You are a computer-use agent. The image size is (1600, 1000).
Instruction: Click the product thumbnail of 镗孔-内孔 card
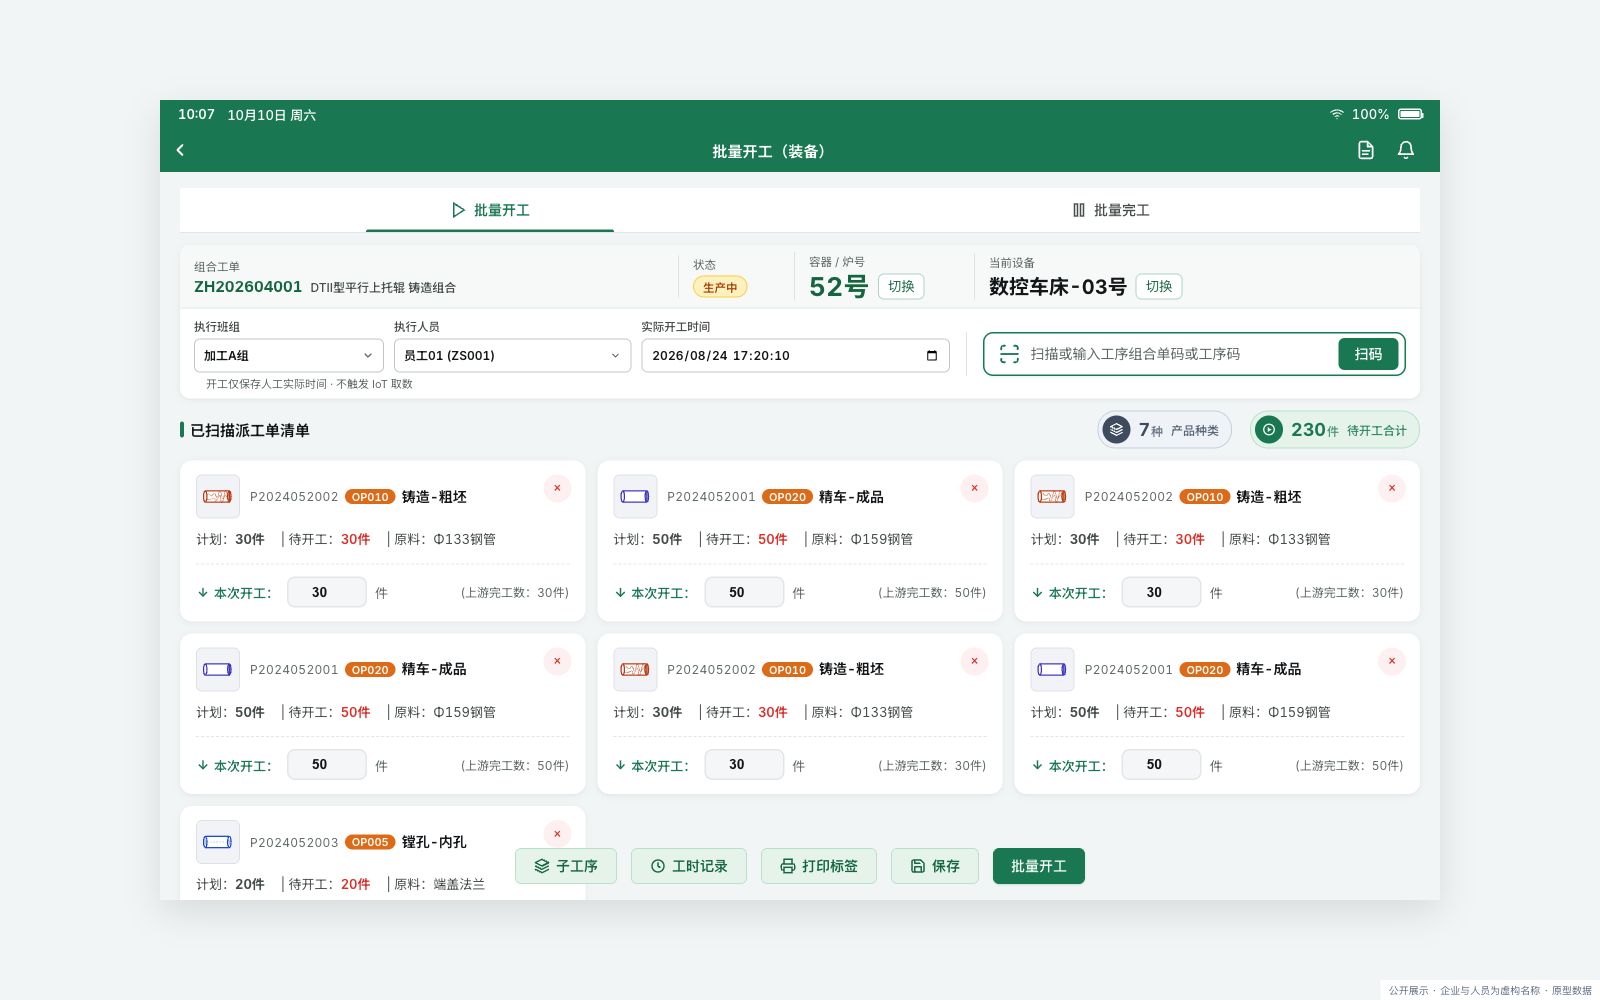(217, 842)
